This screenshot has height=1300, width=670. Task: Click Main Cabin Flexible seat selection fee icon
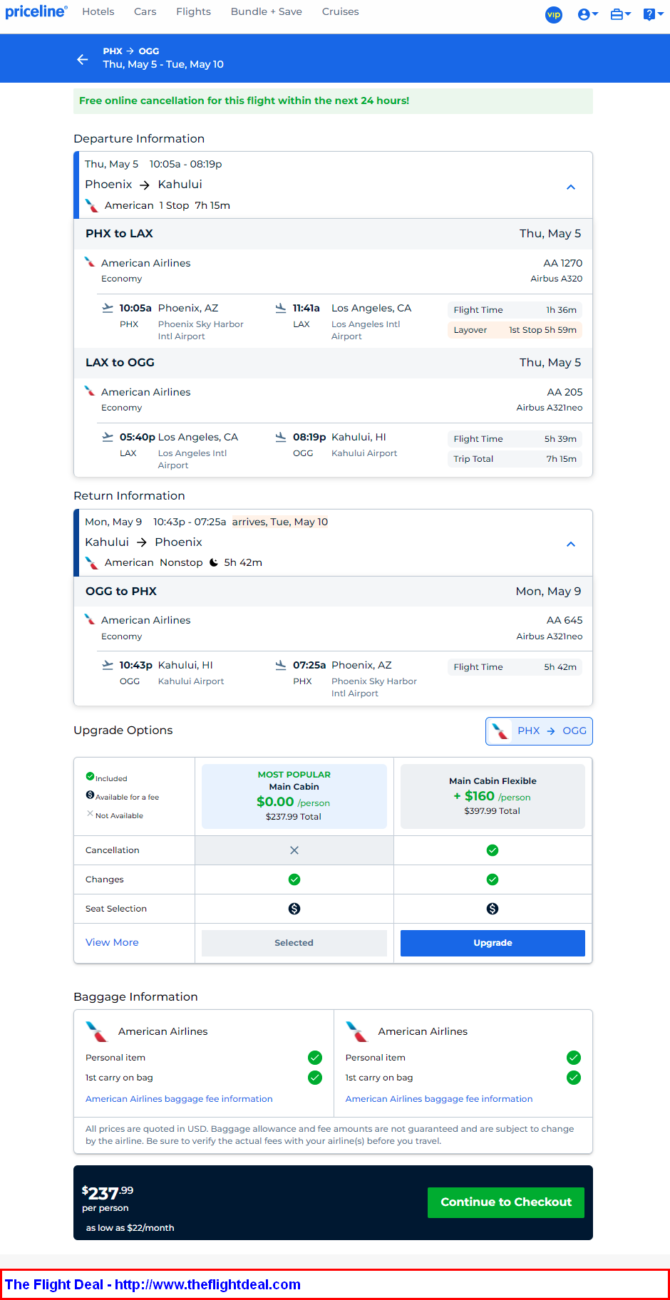[x=492, y=909]
